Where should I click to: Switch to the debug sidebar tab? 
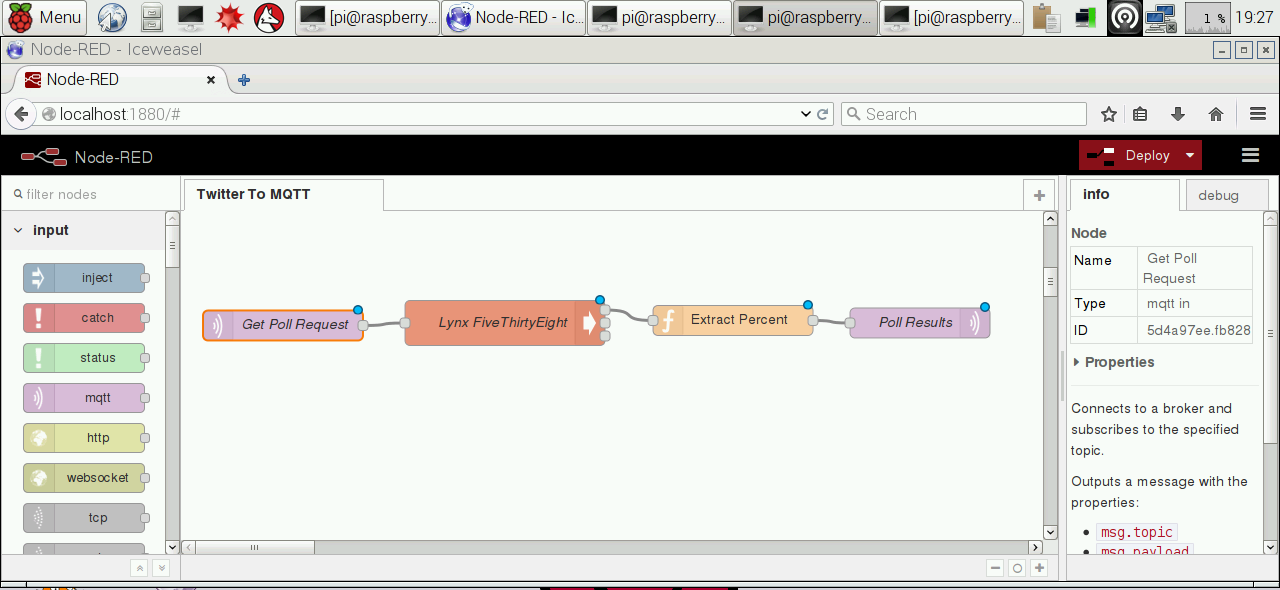[1226, 196]
